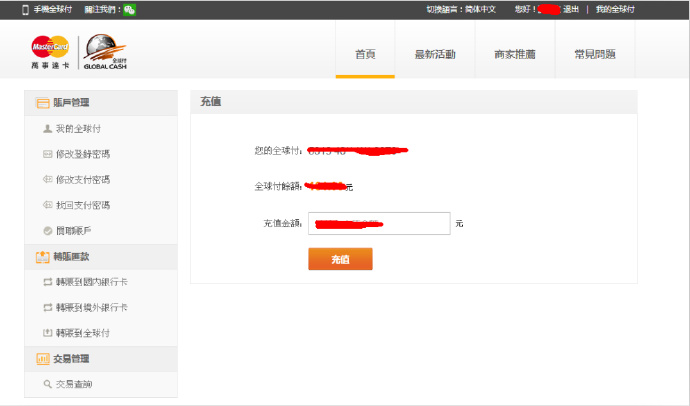Click the Global Cash globe logo
Viewport: 690px width, 406px height.
coord(105,51)
